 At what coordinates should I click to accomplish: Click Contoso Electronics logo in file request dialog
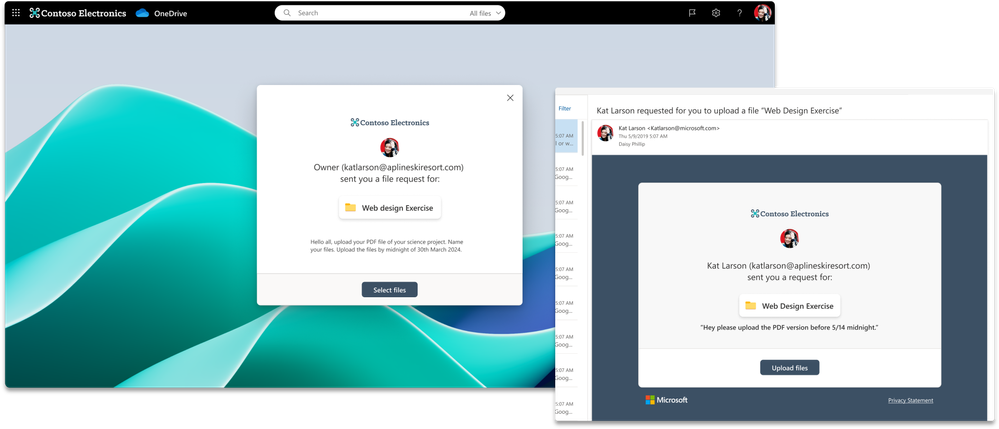click(390, 122)
